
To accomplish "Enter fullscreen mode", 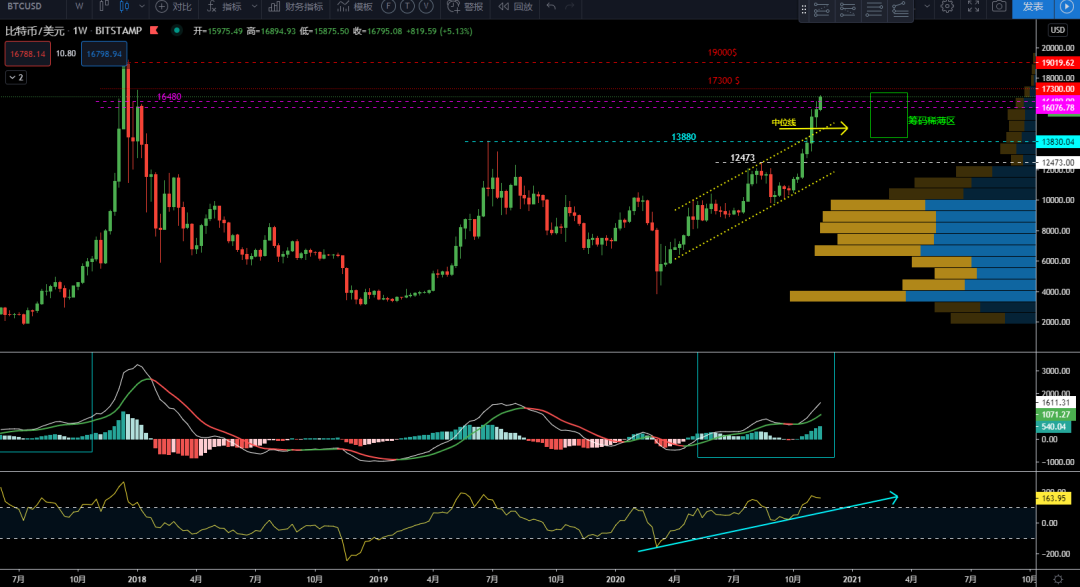I will [x=973, y=6].
